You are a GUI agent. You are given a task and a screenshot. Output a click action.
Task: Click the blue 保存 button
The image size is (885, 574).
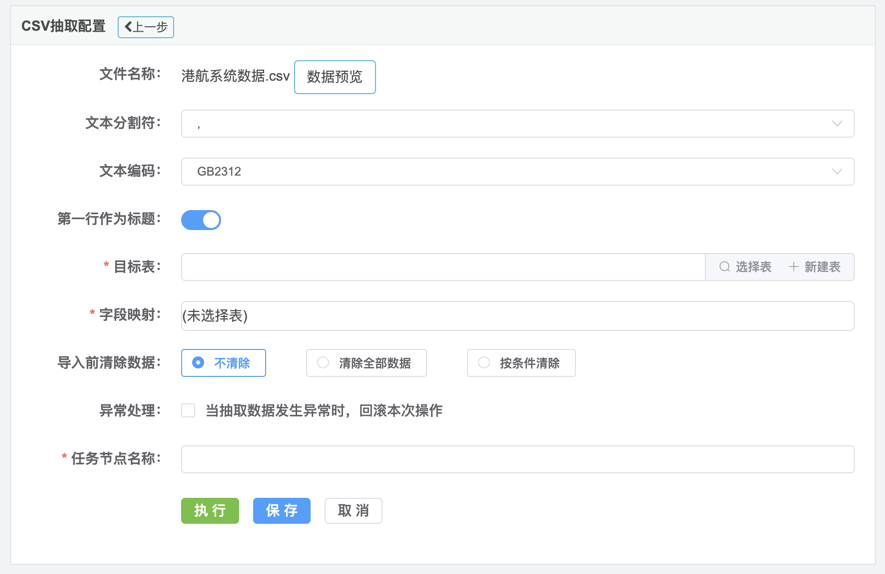tap(282, 511)
